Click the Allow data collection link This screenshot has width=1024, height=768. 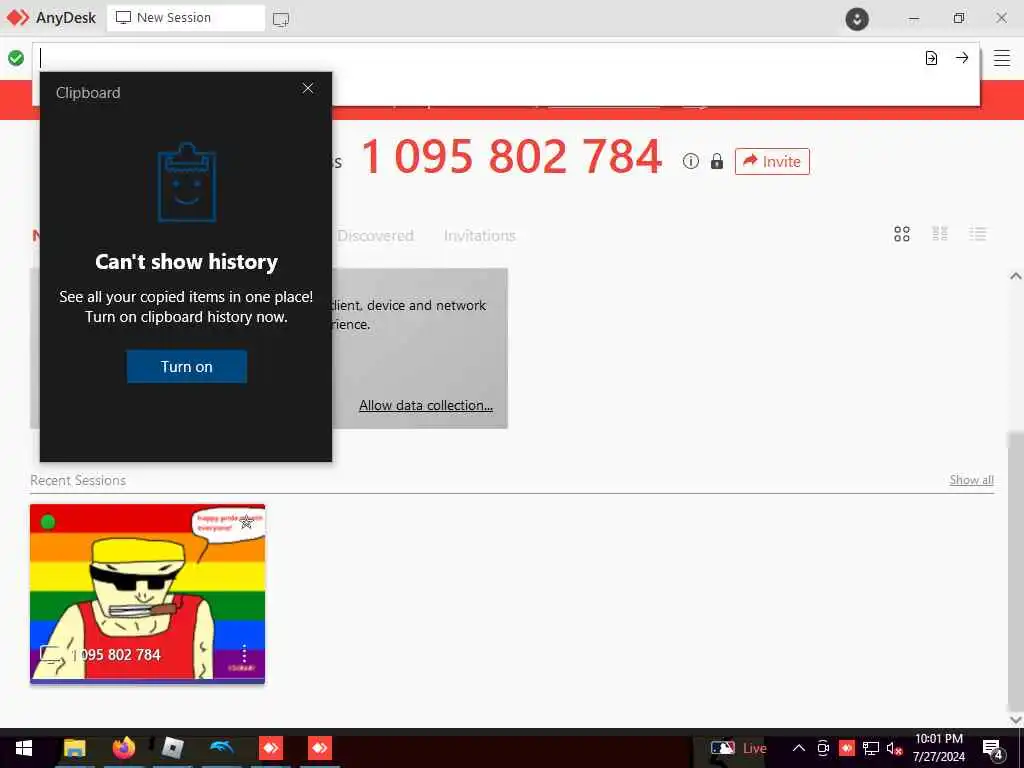[426, 406]
